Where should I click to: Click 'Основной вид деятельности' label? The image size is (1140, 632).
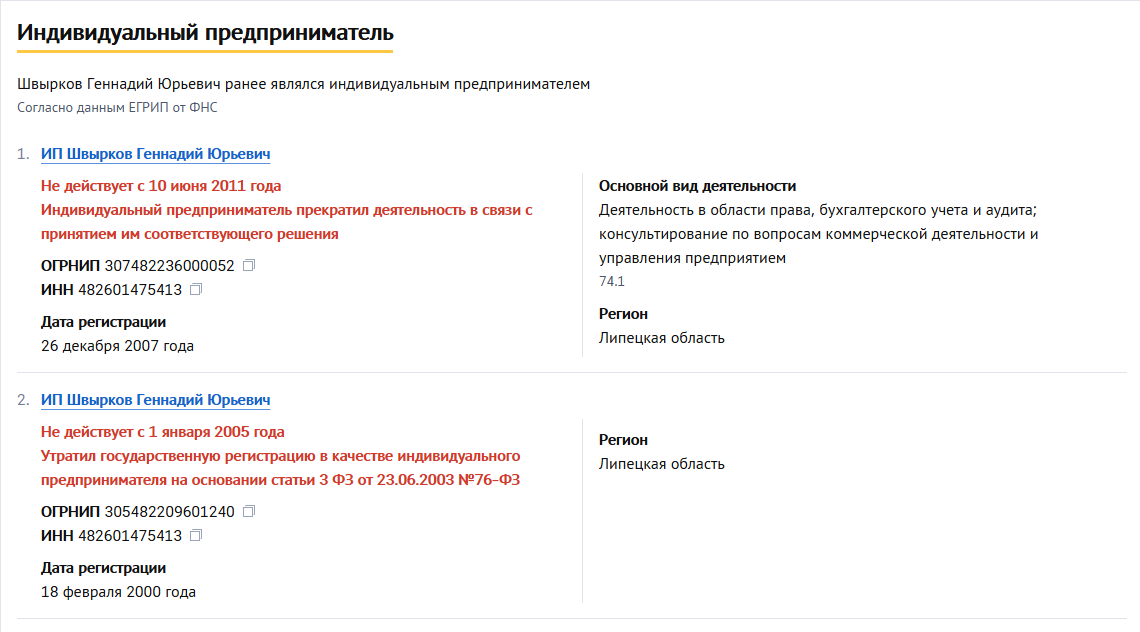tap(697, 186)
